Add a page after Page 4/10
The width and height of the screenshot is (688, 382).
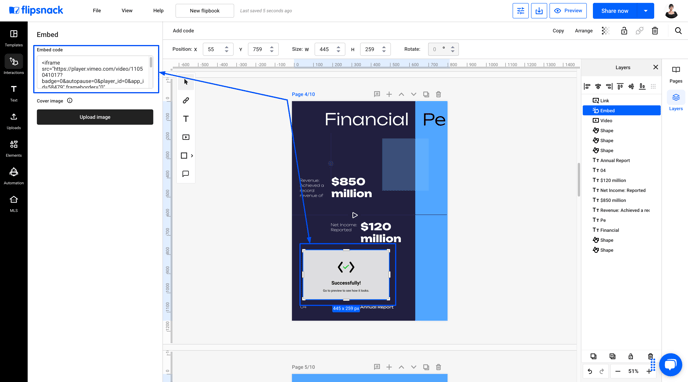tap(389, 94)
